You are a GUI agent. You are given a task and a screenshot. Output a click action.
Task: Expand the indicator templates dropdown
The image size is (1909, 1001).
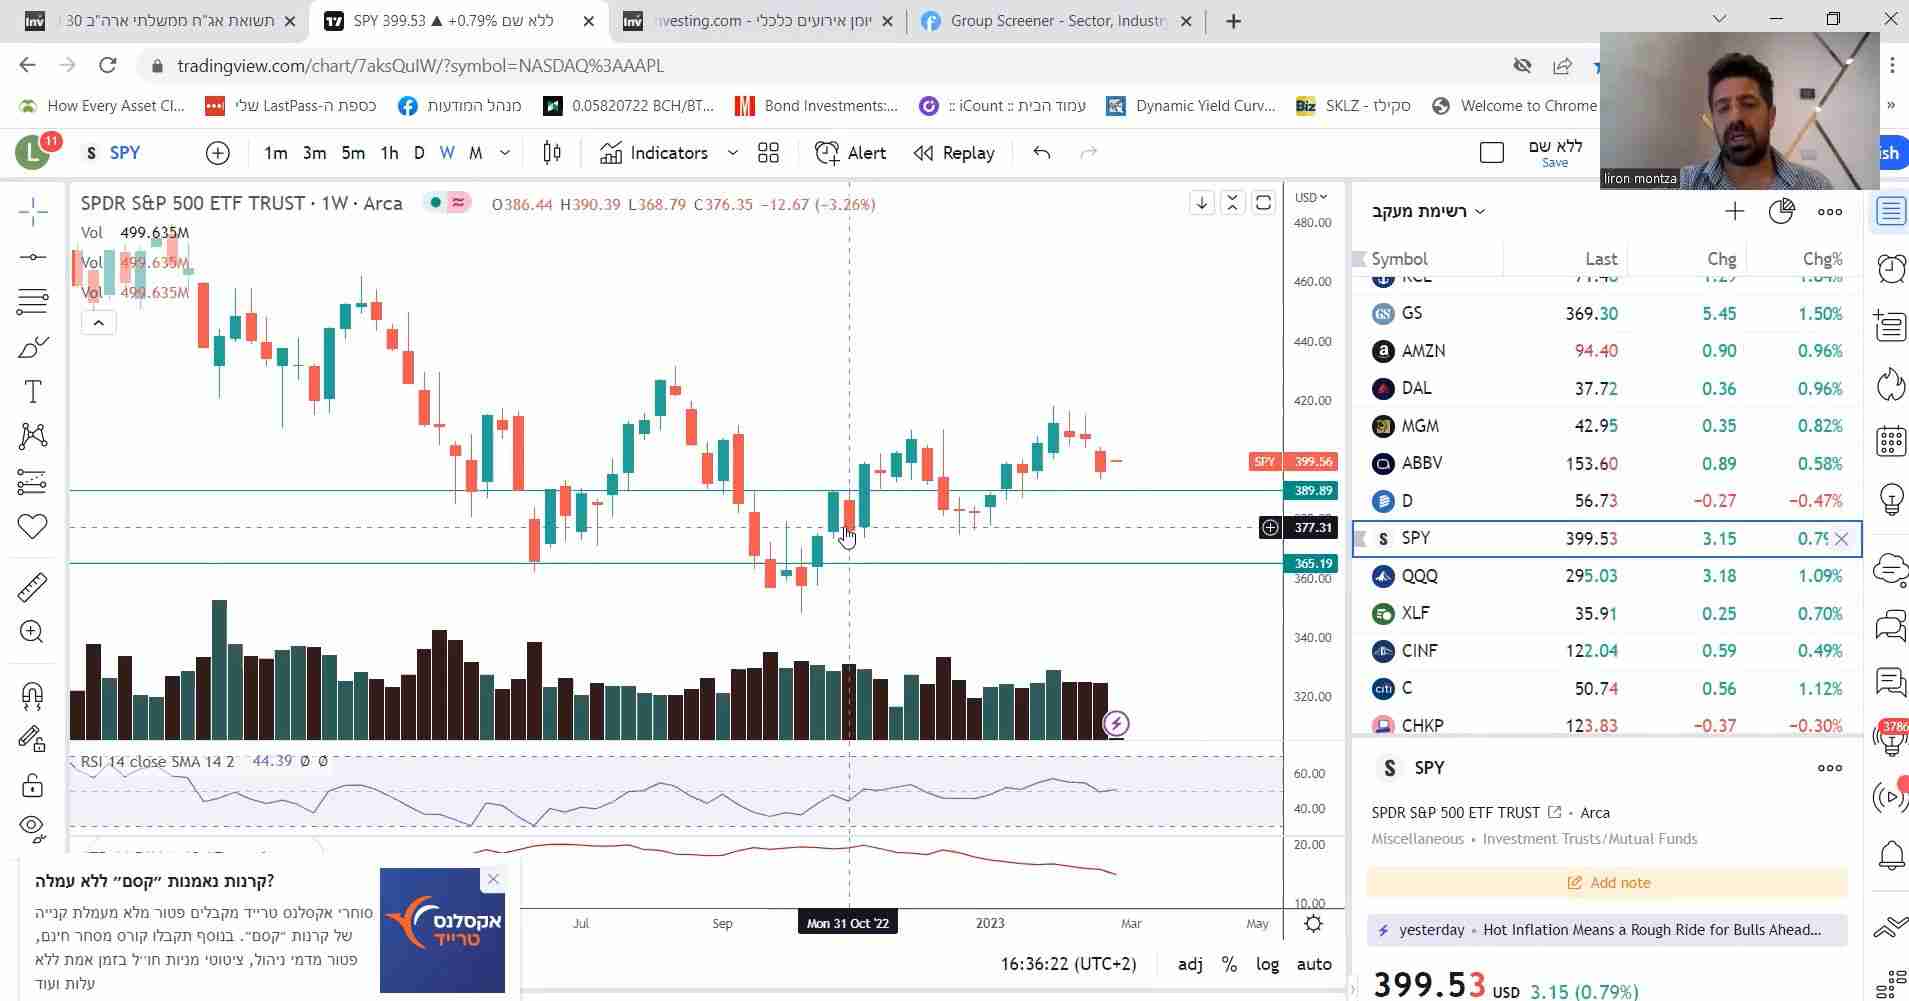pos(732,153)
